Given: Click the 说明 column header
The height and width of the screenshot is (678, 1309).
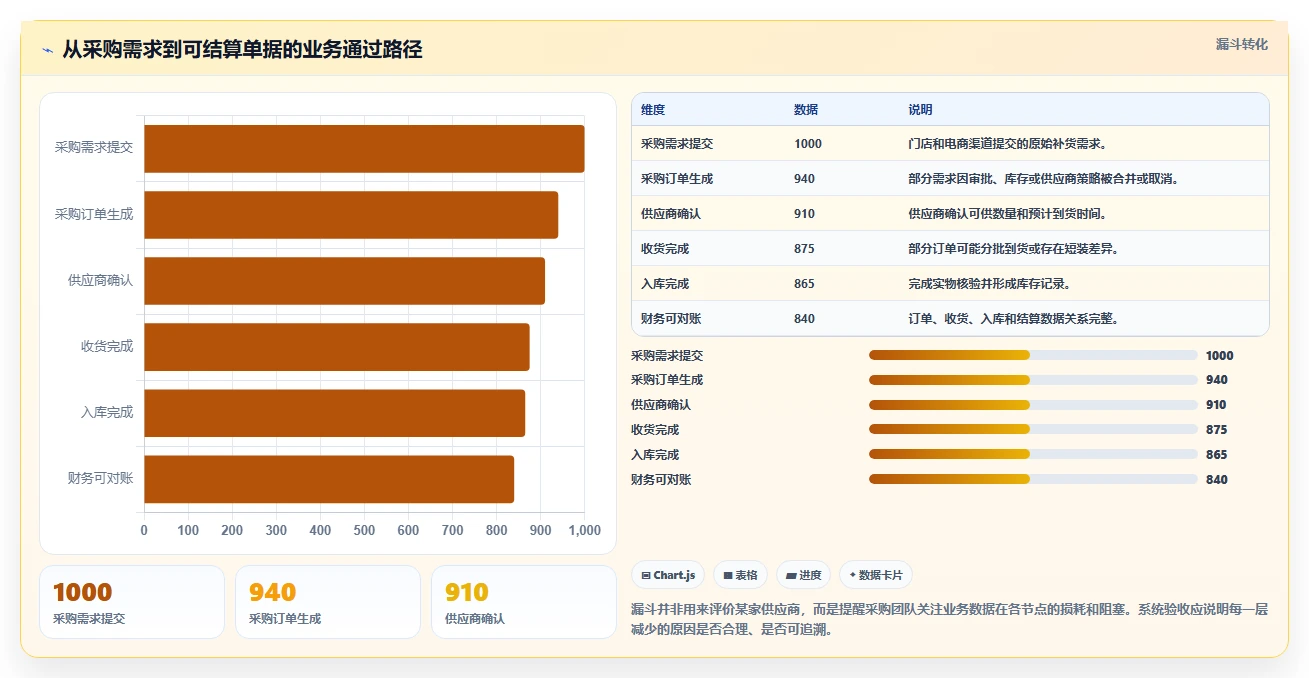Looking at the screenshot, I should click(x=920, y=110).
